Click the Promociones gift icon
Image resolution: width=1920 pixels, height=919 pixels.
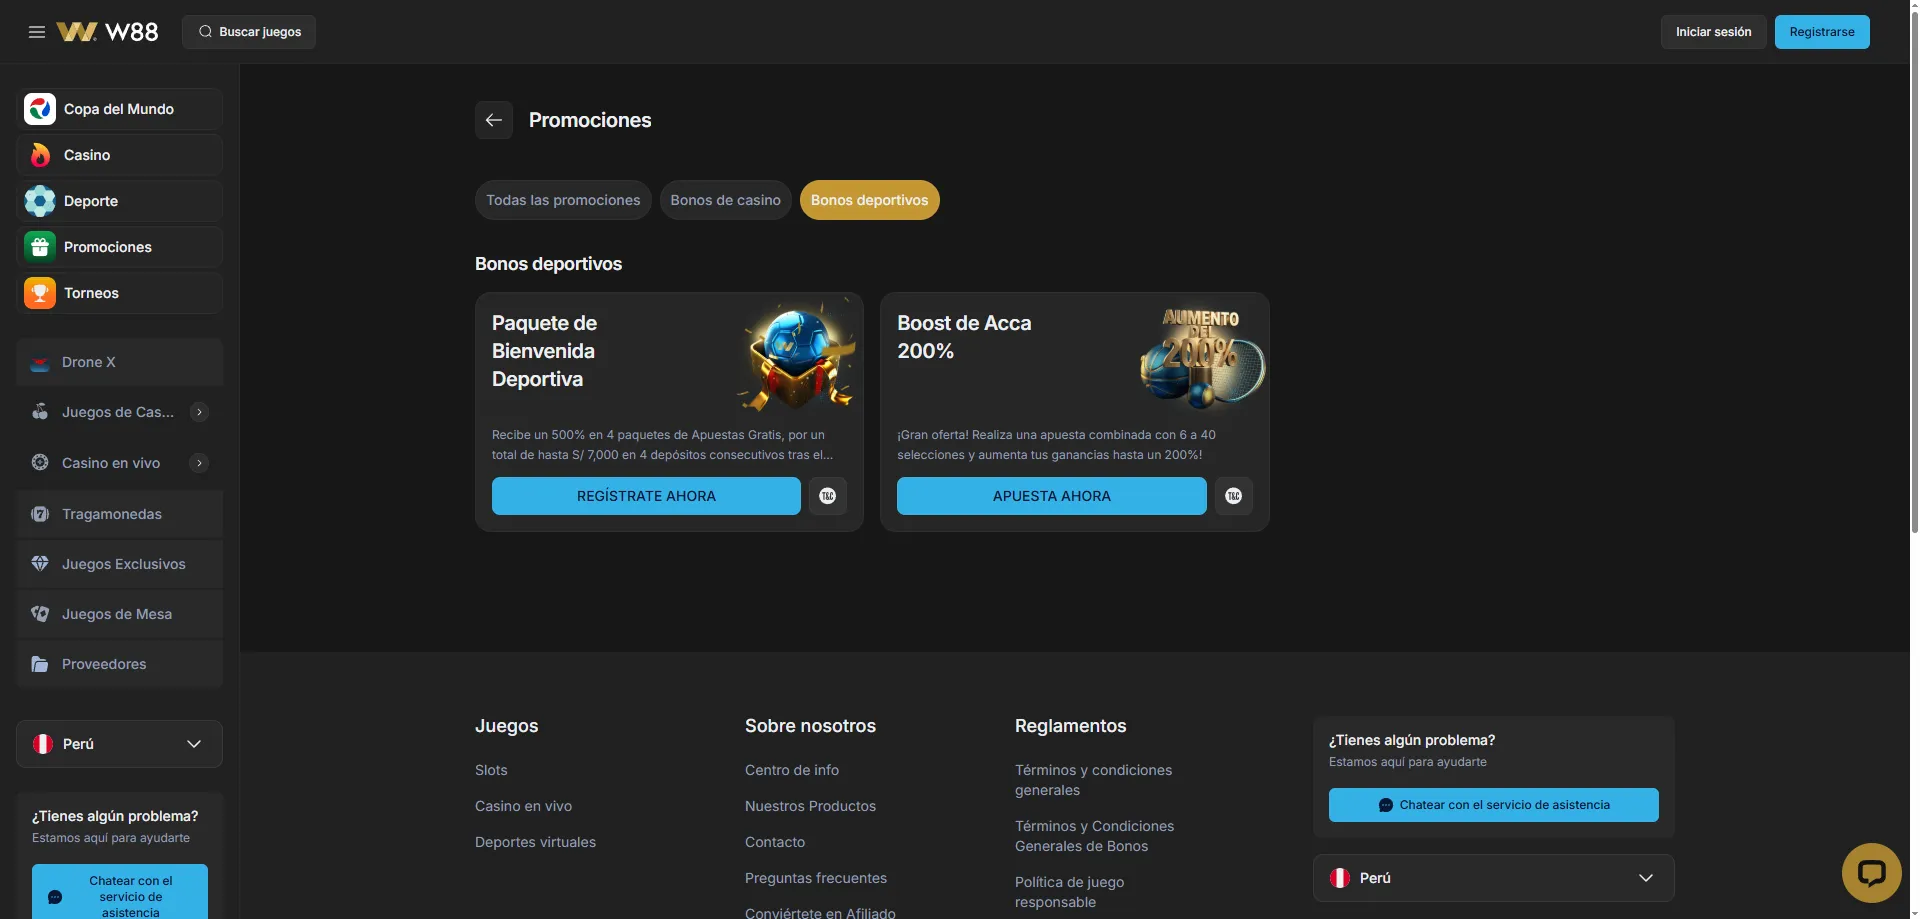click(x=40, y=247)
